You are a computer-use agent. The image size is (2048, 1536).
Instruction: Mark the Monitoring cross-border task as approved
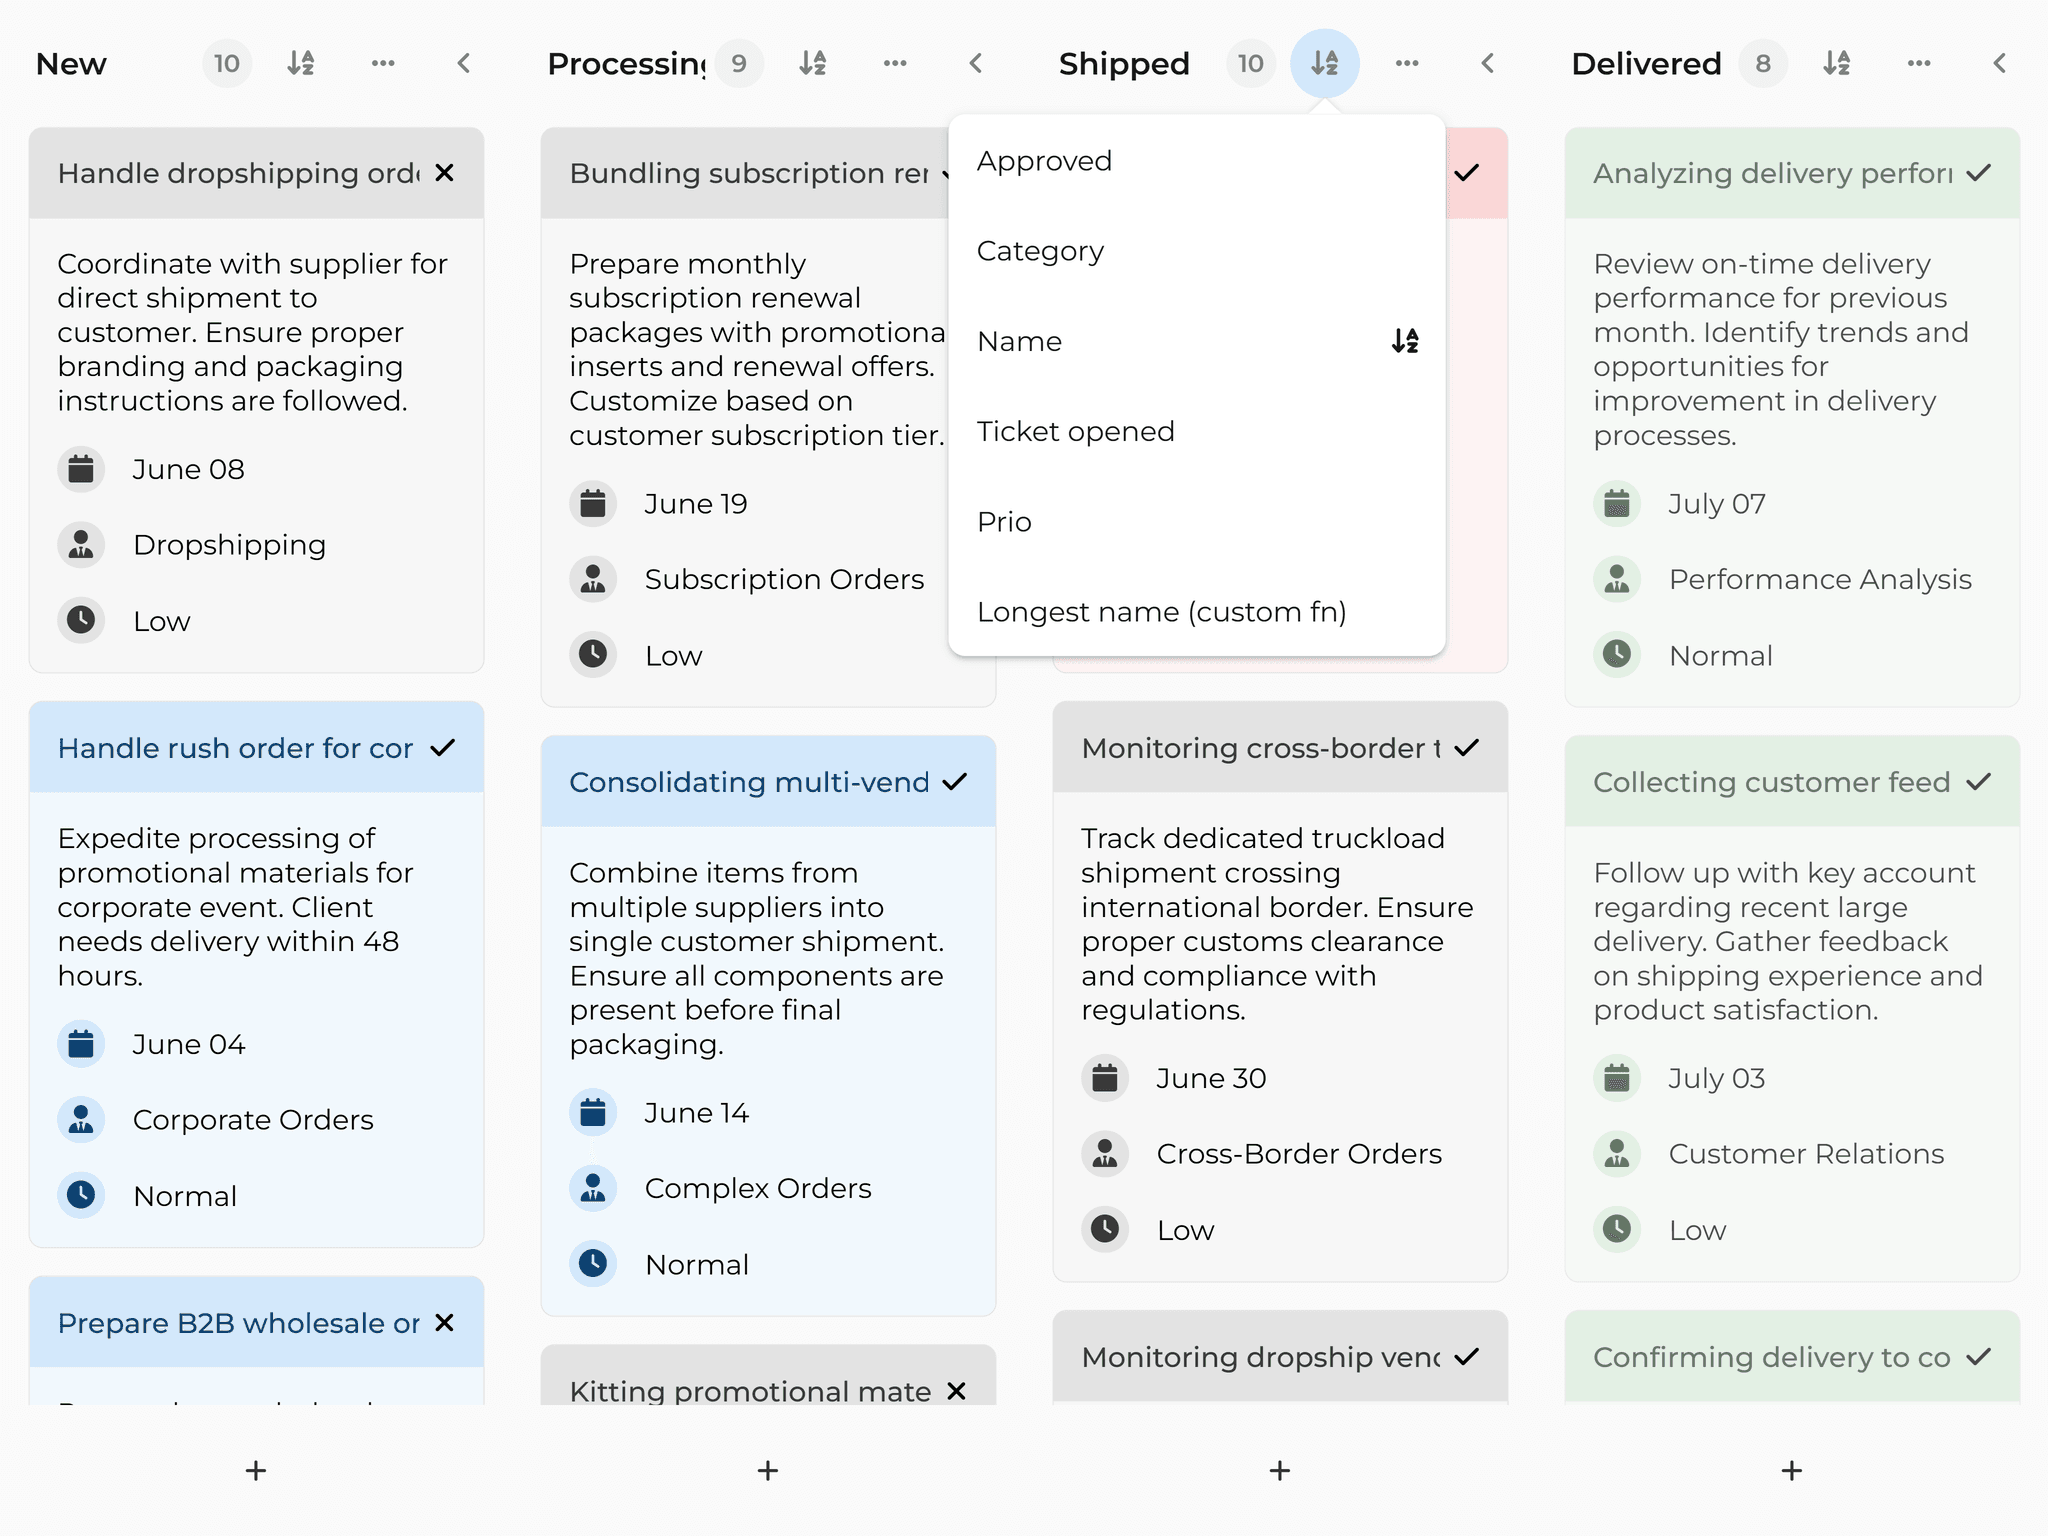(1467, 747)
